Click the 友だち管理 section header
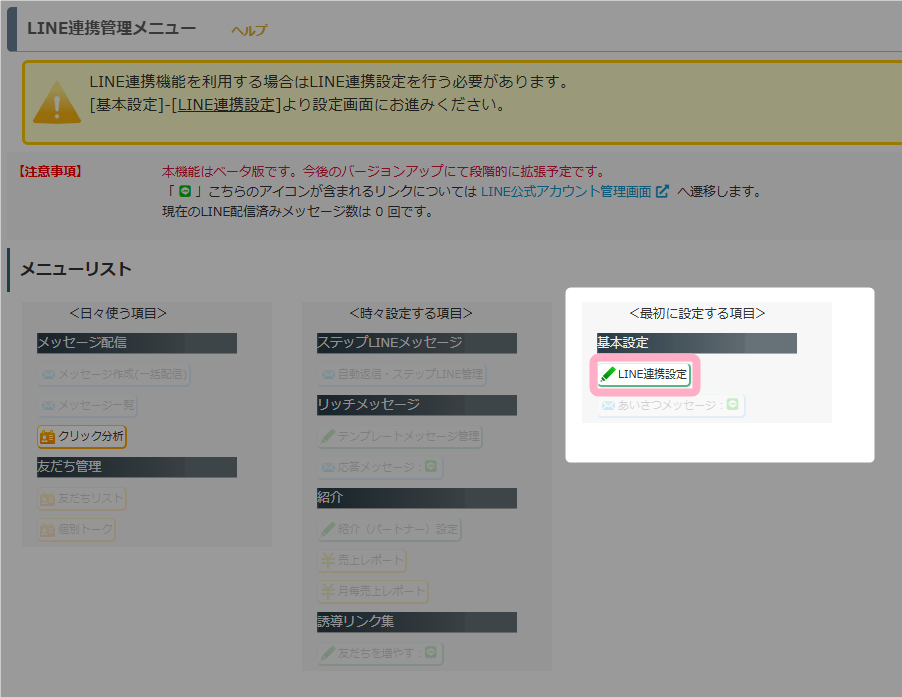The image size is (902, 697). tap(137, 468)
